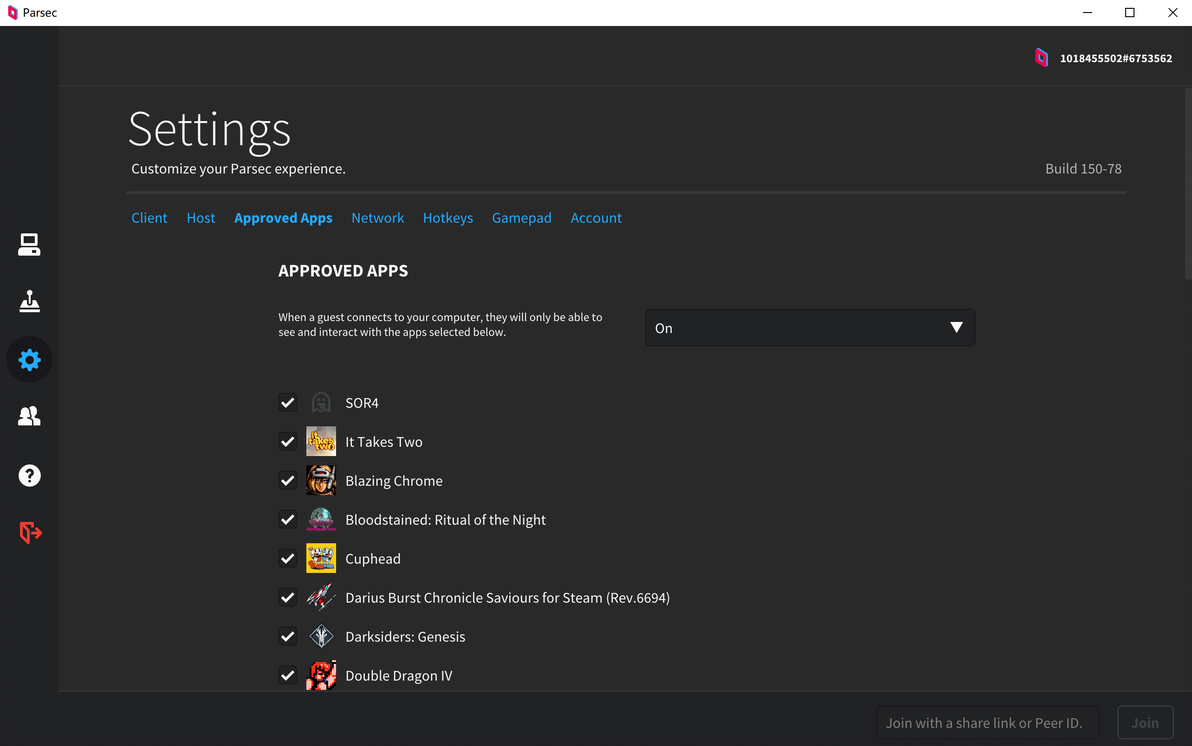Open the Computers sidebar icon

(x=29, y=245)
